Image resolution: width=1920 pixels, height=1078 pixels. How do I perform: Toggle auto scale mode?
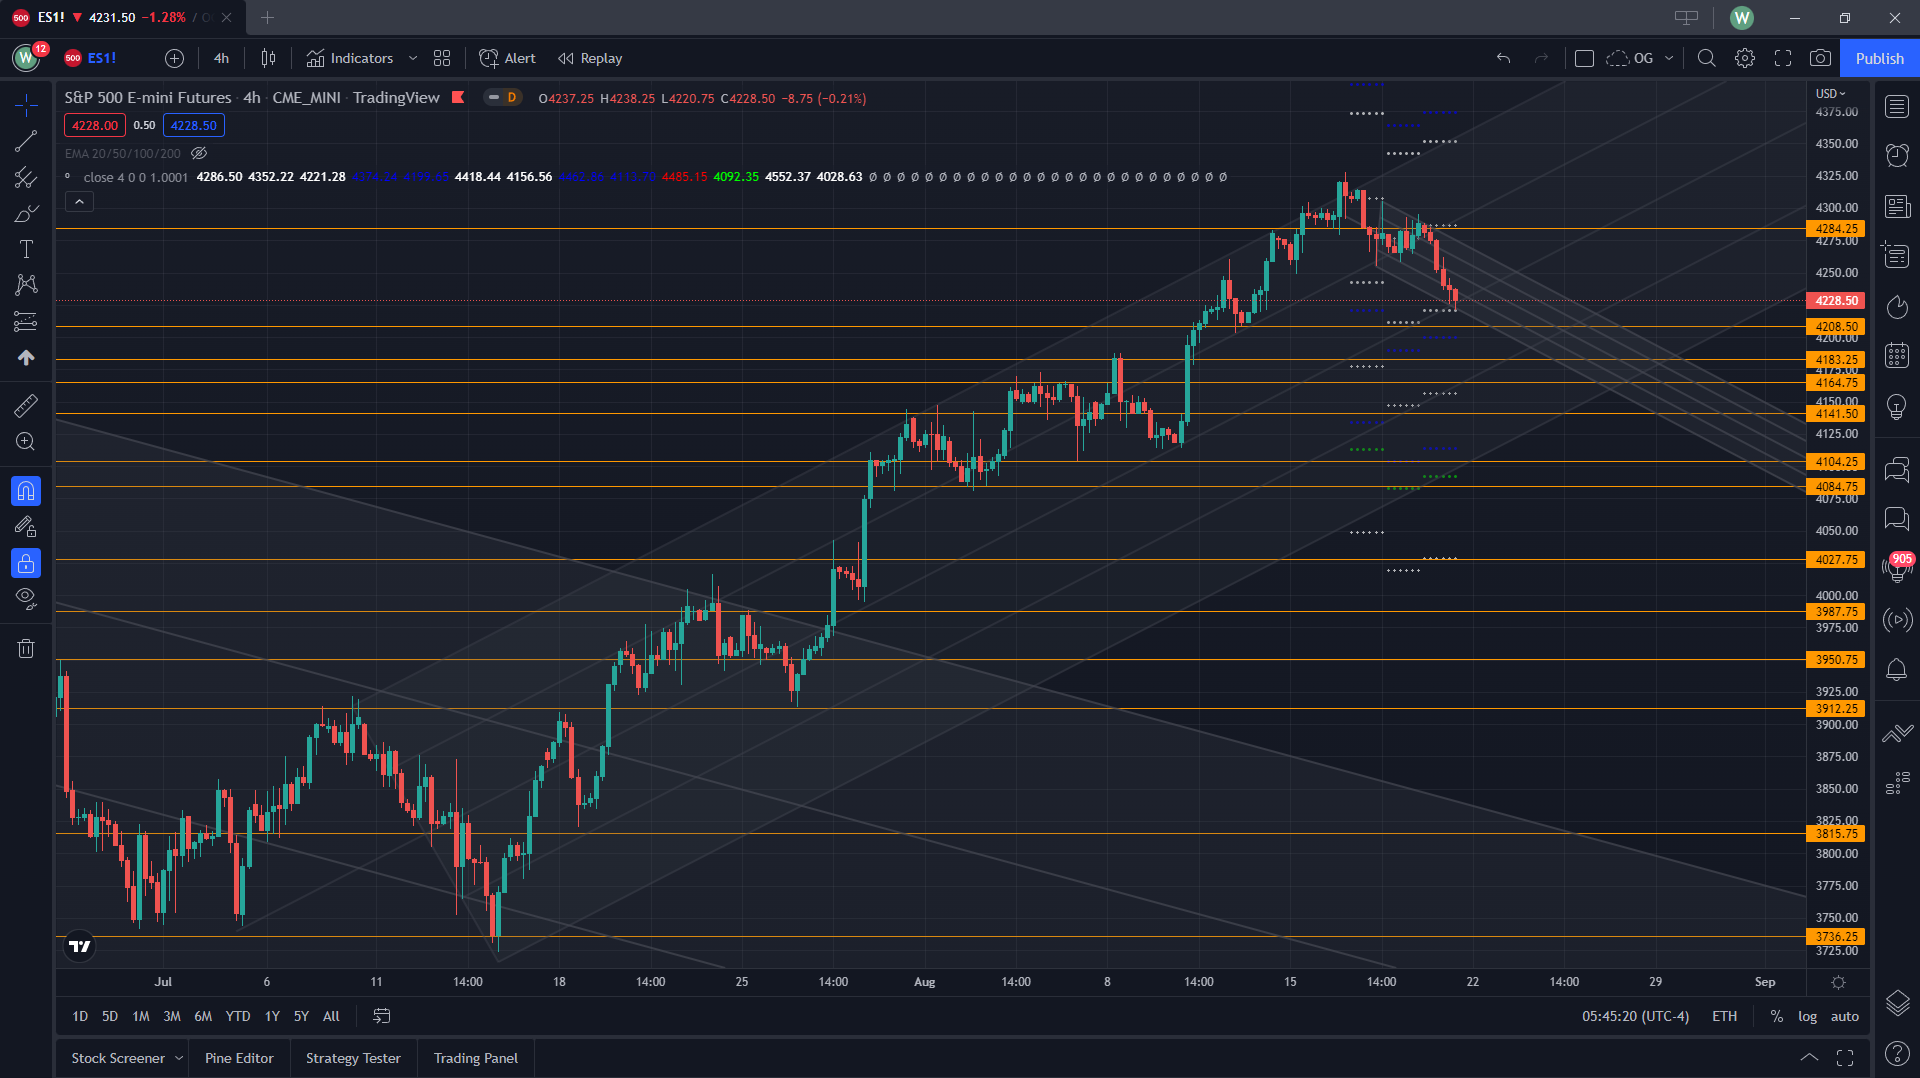1844,1016
